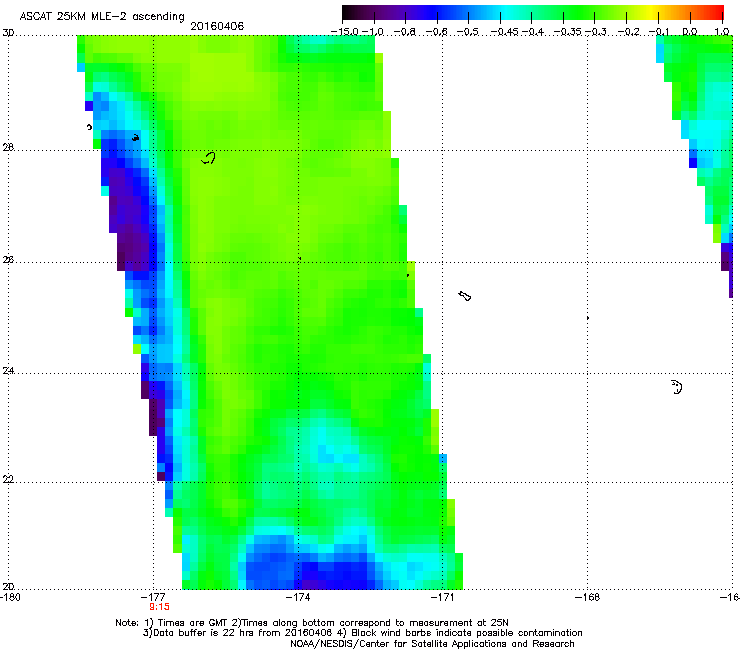740x650 pixels.
Task: Click the colorbar tick label "-0.2"
Action: coord(628,32)
